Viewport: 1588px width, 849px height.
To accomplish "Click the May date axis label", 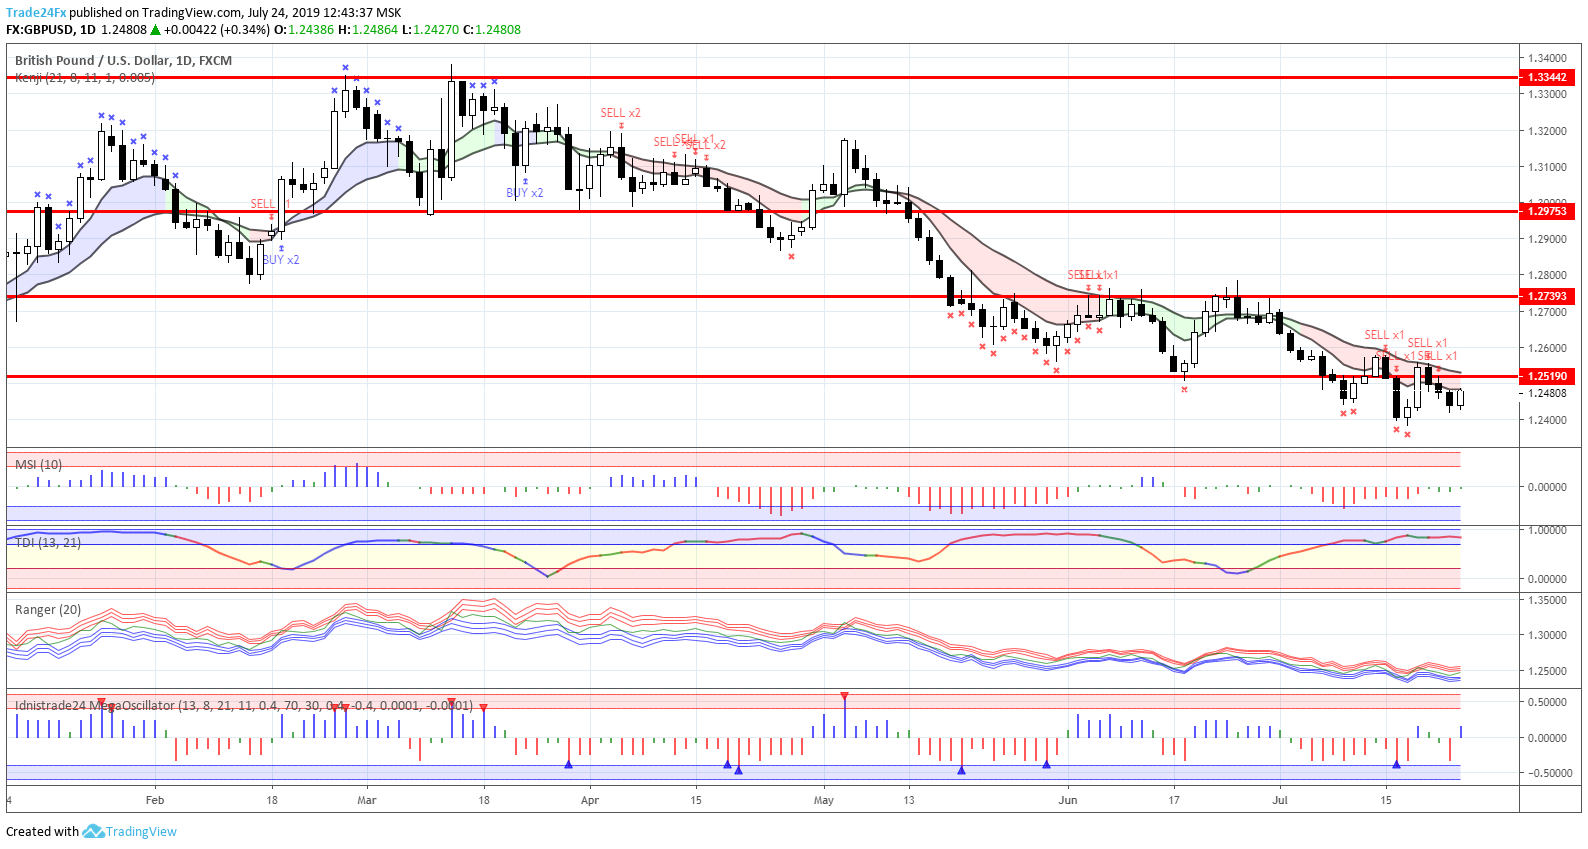I will point(824,800).
